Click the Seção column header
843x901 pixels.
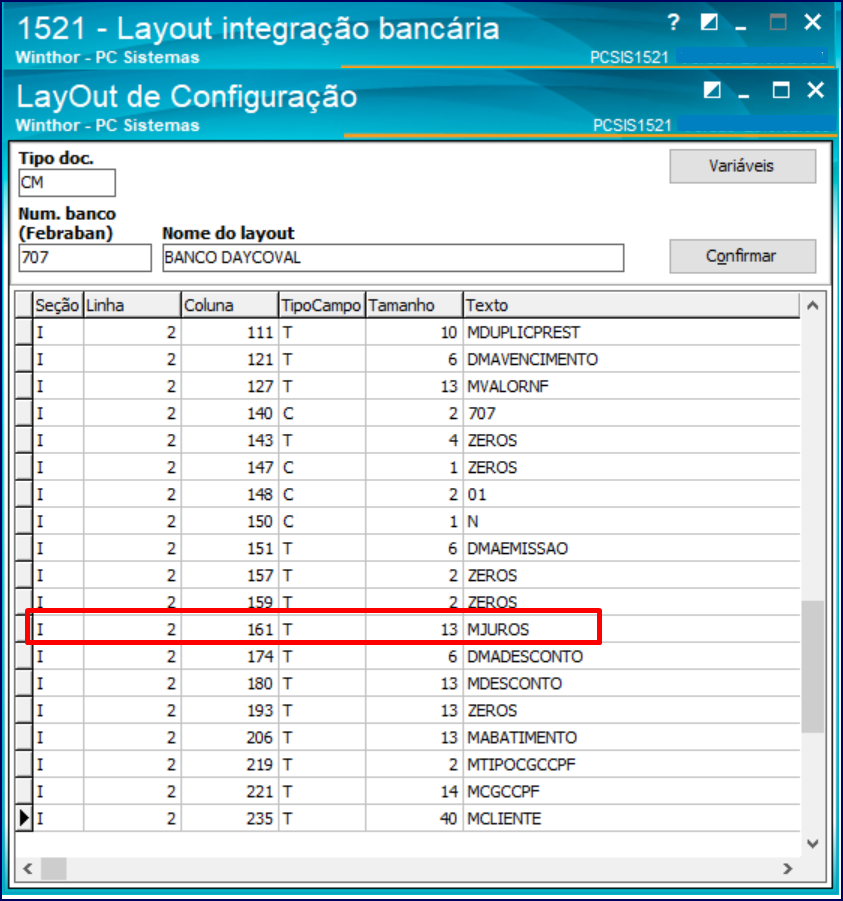pos(57,305)
